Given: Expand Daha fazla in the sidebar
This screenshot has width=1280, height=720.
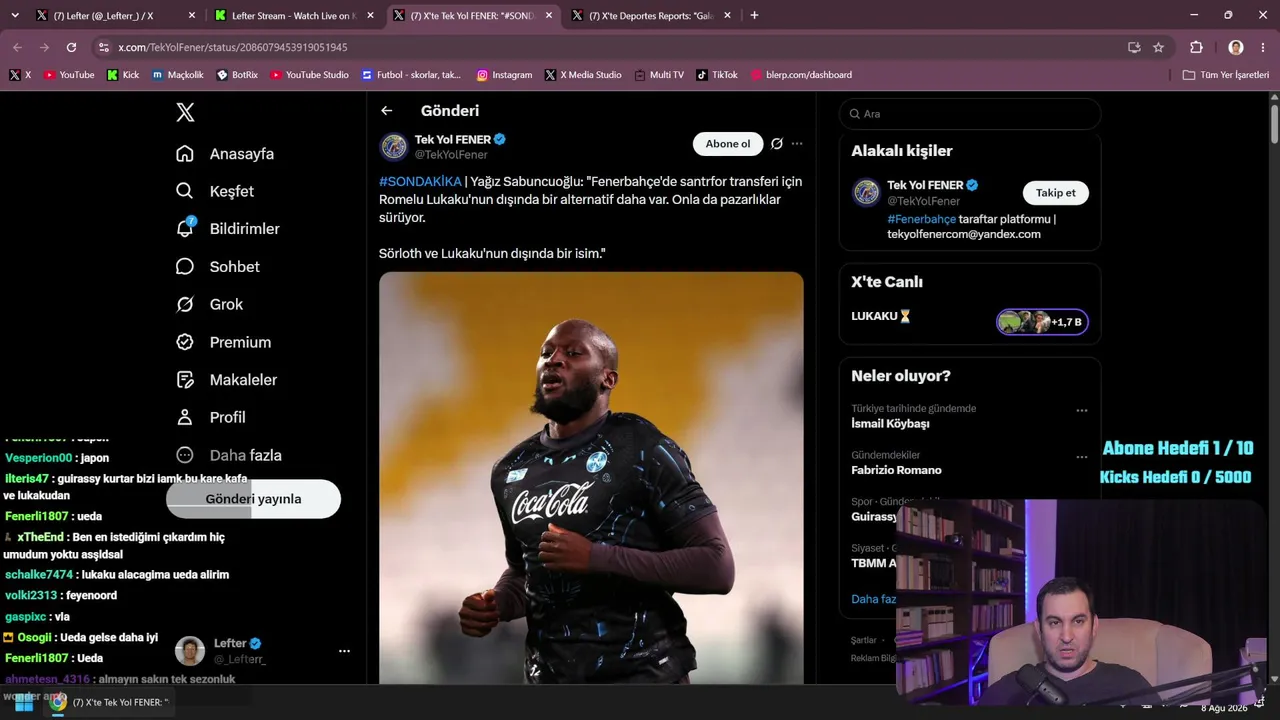Looking at the screenshot, I should [x=229, y=455].
